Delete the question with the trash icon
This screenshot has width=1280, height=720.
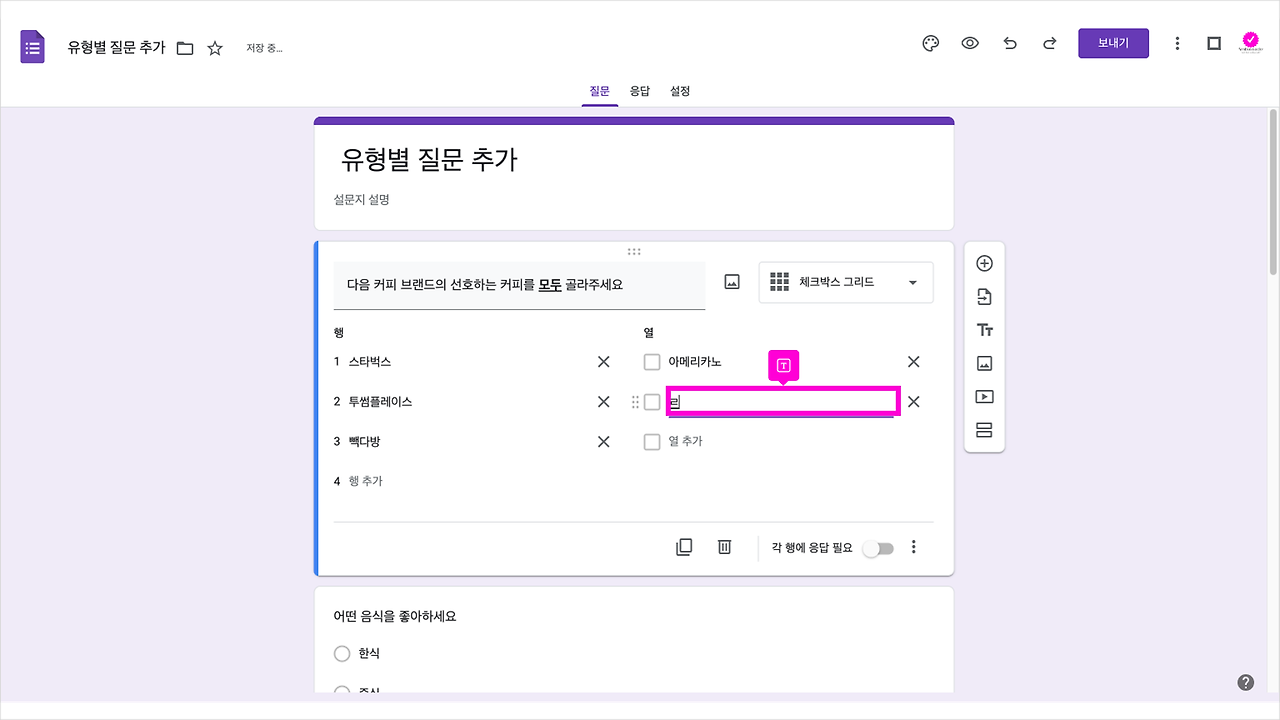(x=724, y=546)
